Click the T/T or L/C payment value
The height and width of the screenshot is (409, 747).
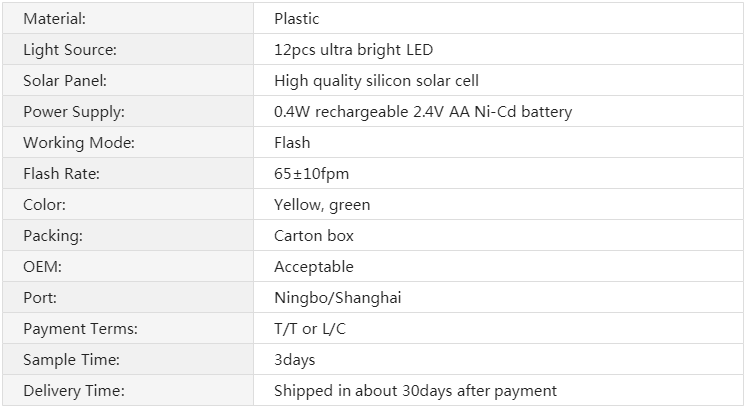coord(310,329)
